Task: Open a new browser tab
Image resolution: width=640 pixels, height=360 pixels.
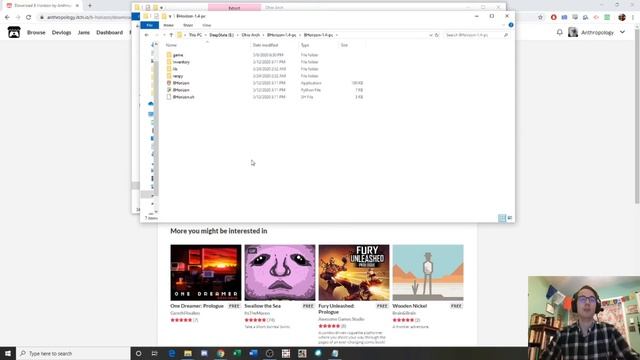Action: pos(90,6)
